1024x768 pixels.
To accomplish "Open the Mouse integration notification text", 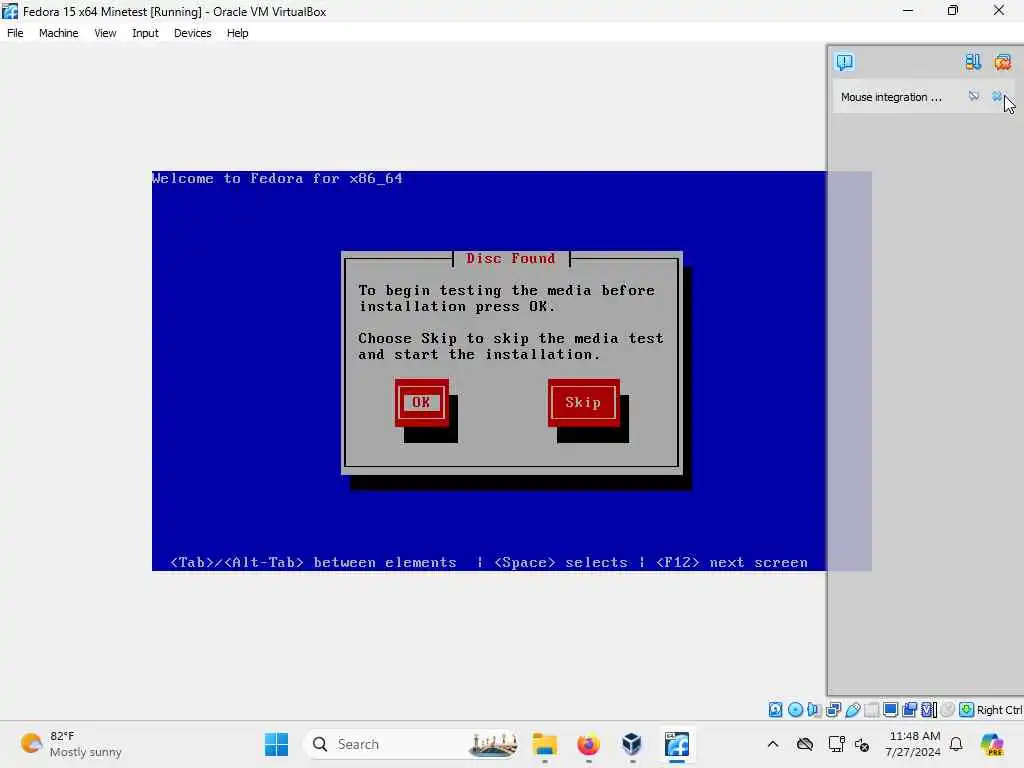I will (x=891, y=97).
